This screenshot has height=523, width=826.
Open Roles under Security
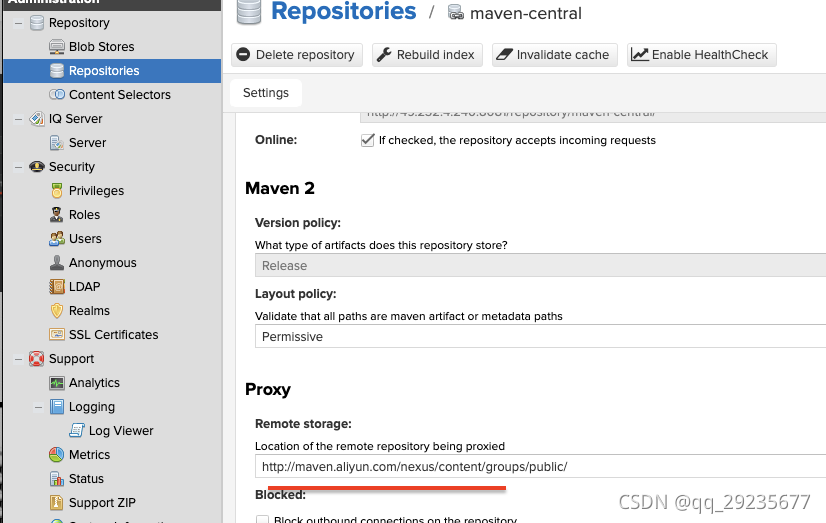[84, 214]
